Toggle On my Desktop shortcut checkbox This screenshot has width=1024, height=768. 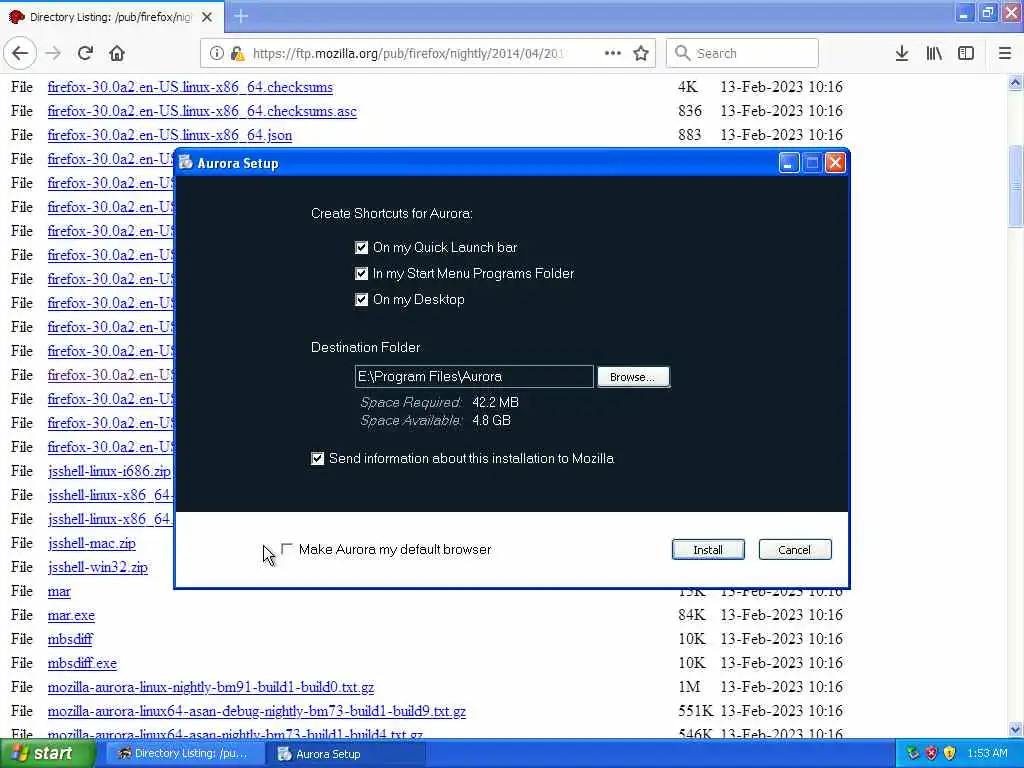point(361,300)
